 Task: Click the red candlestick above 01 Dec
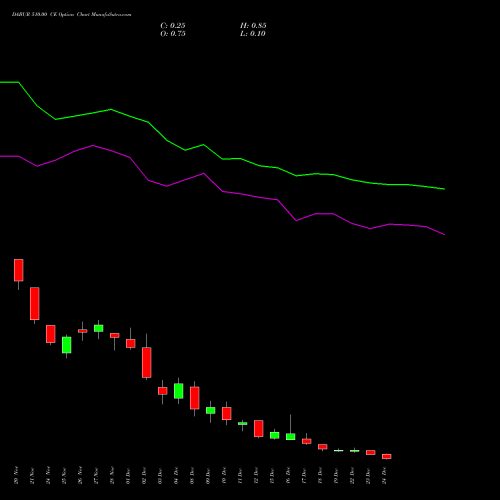pos(131,343)
